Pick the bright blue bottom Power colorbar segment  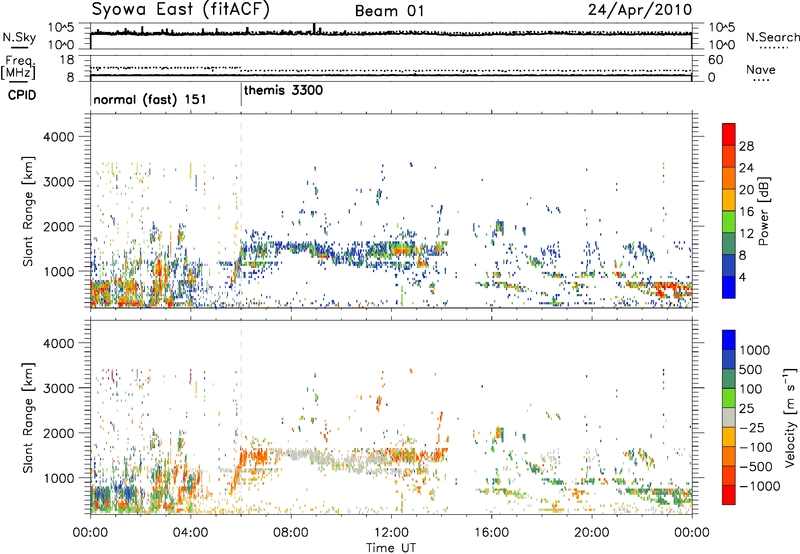pyautogui.click(x=729, y=287)
